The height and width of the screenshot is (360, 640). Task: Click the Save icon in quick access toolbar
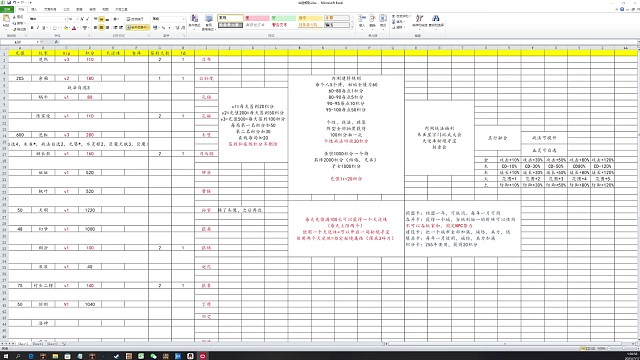coord(9,2)
